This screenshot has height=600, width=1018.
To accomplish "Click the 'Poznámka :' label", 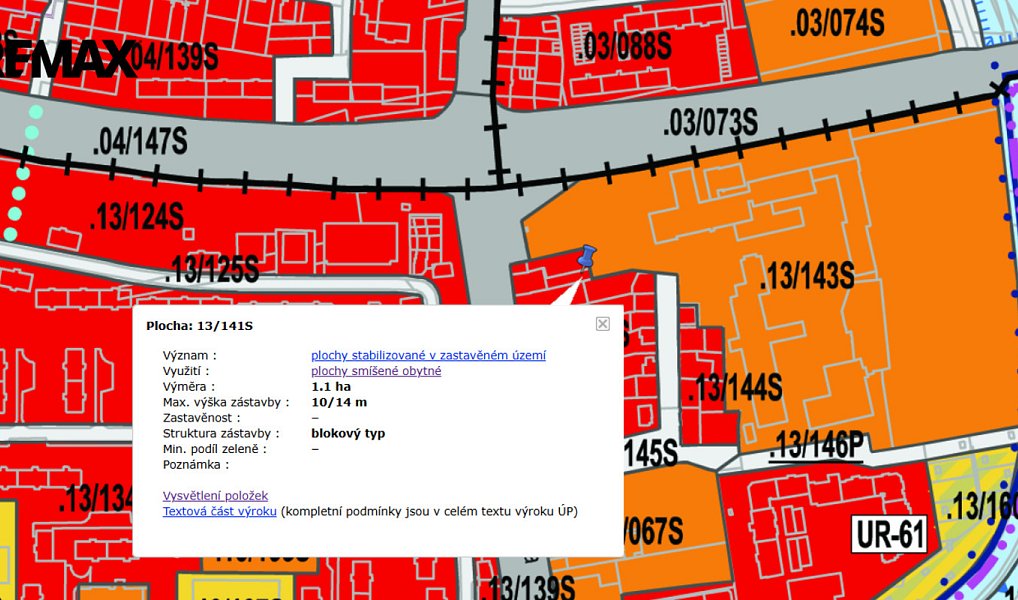I will click(196, 464).
